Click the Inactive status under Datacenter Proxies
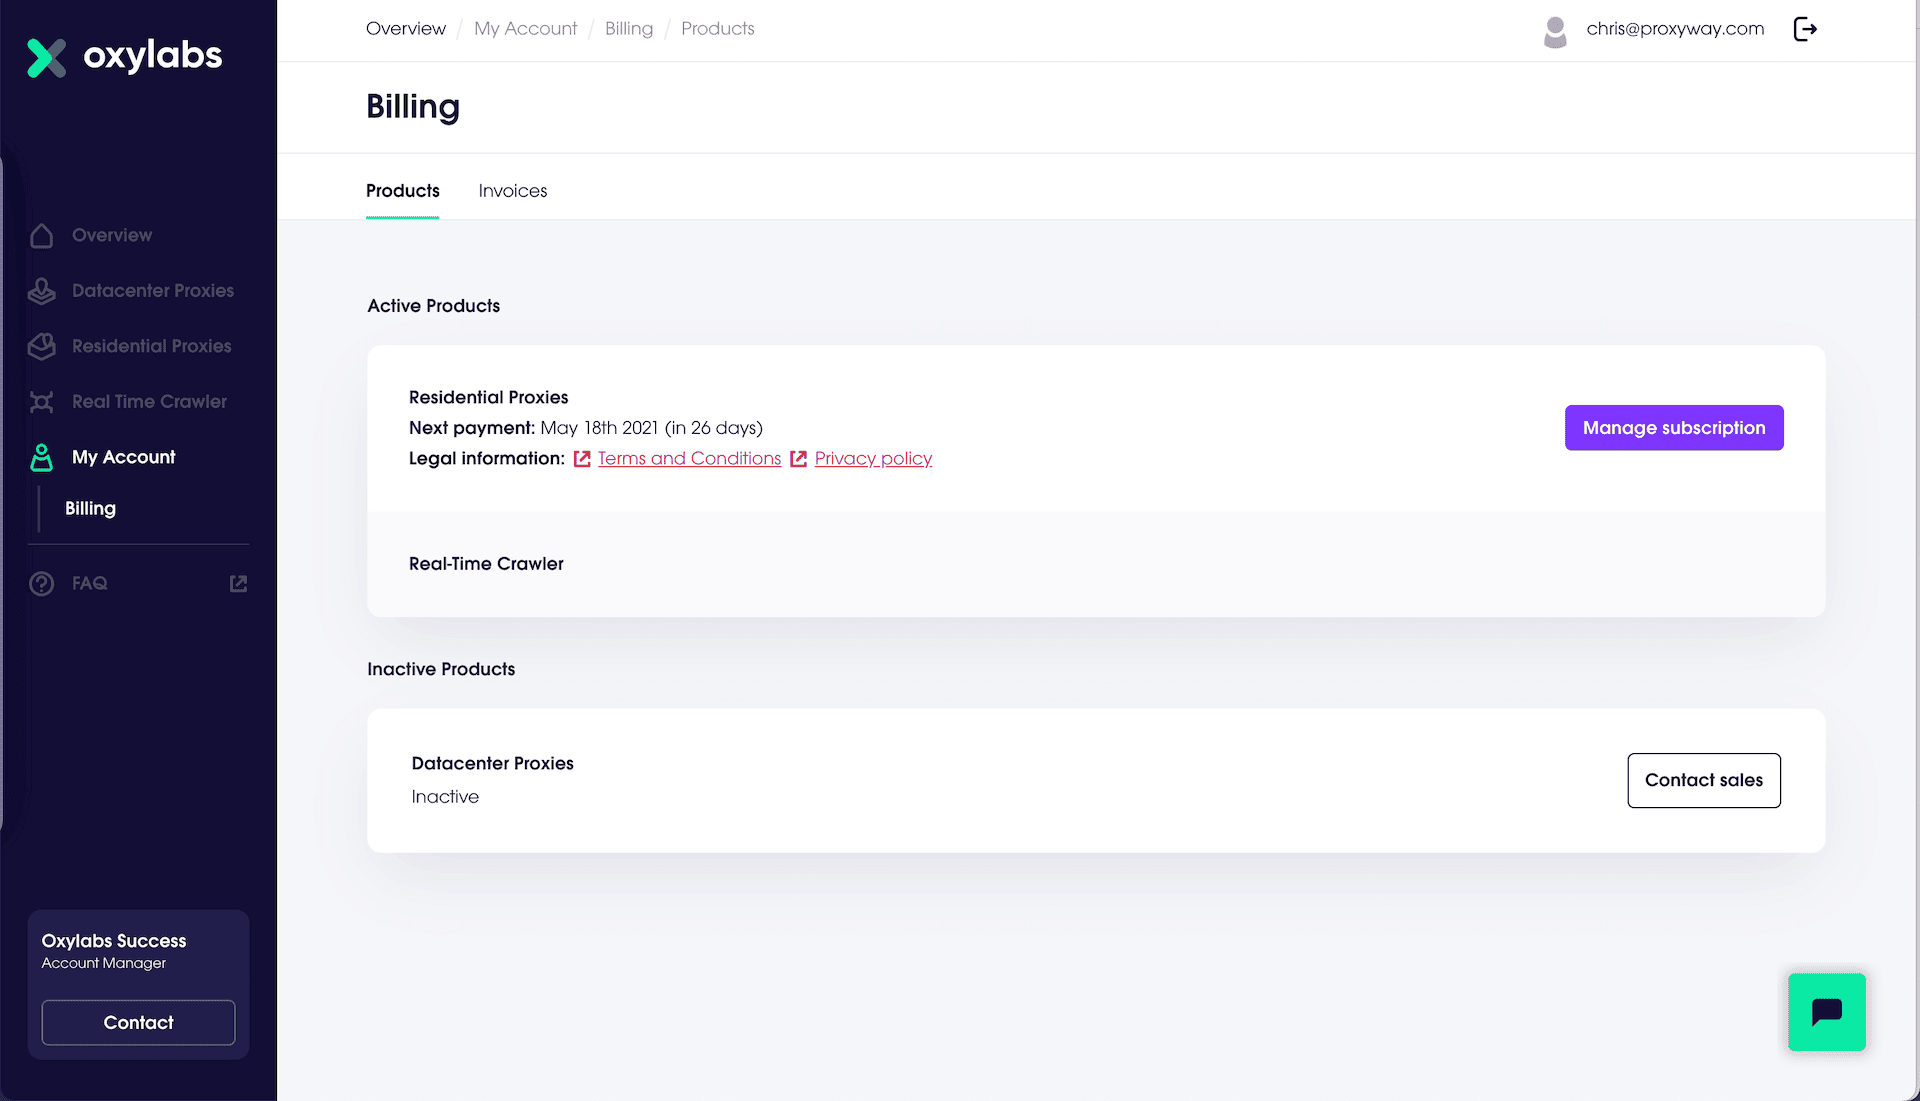1920x1101 pixels. click(x=445, y=797)
